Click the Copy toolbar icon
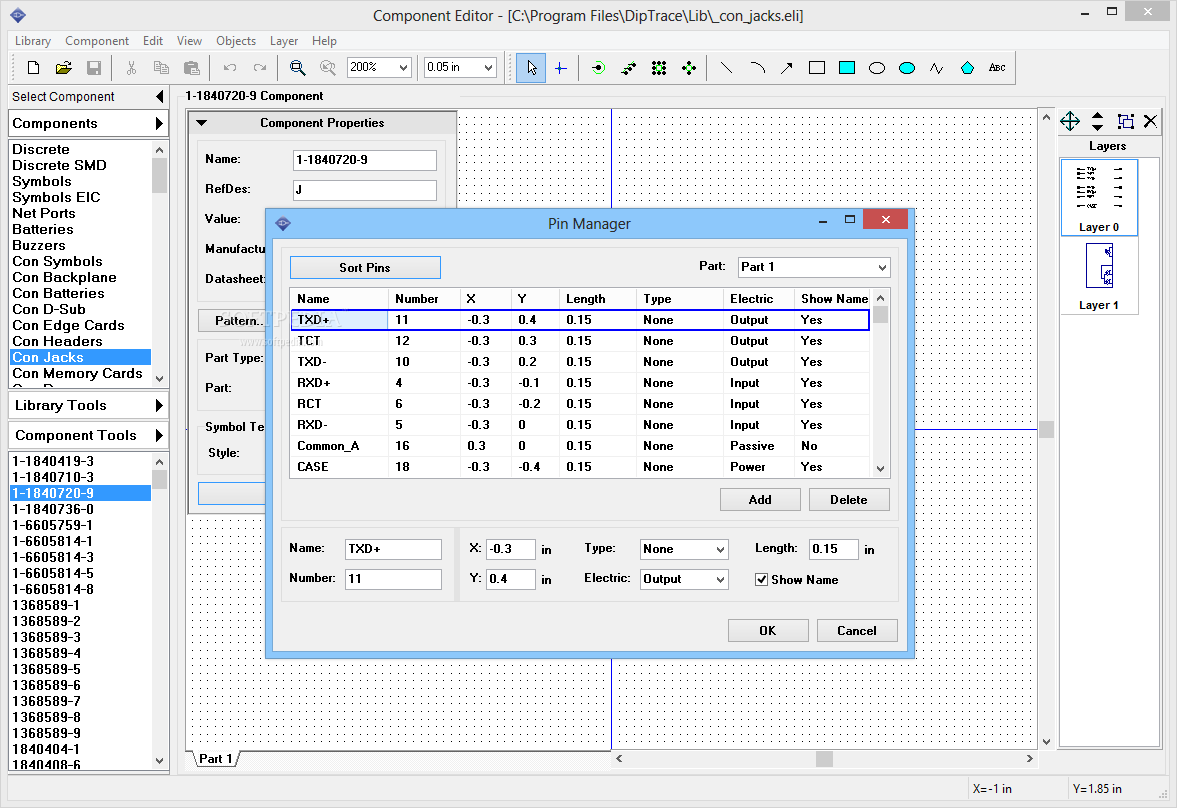1177x808 pixels. coord(161,68)
